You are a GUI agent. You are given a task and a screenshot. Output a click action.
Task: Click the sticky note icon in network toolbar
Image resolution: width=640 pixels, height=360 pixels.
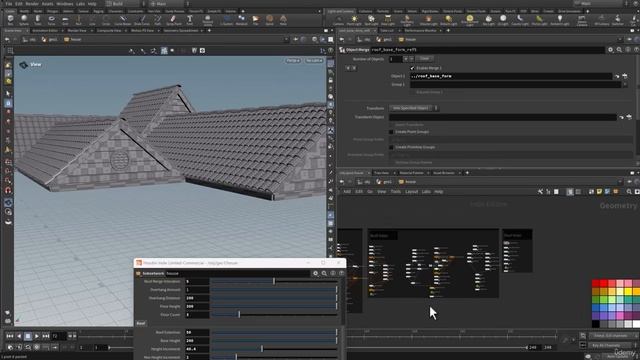point(599,191)
